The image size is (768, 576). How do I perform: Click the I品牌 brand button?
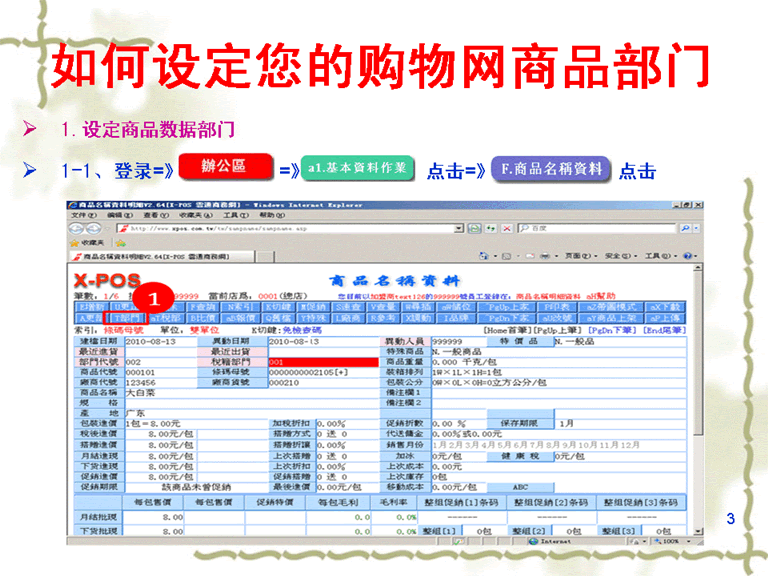pyautogui.click(x=456, y=318)
